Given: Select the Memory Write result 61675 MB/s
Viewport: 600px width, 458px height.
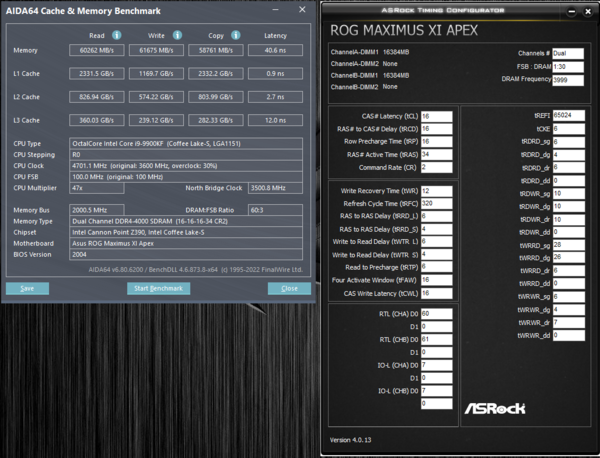Looking at the screenshot, I should [156, 50].
